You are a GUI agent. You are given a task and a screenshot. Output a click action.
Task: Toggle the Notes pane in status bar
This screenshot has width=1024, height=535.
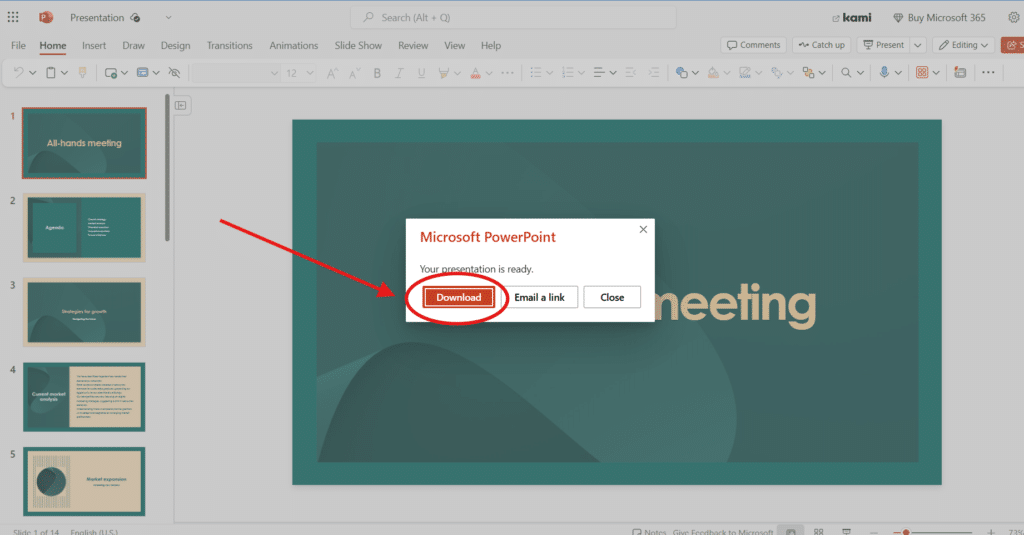(x=649, y=532)
